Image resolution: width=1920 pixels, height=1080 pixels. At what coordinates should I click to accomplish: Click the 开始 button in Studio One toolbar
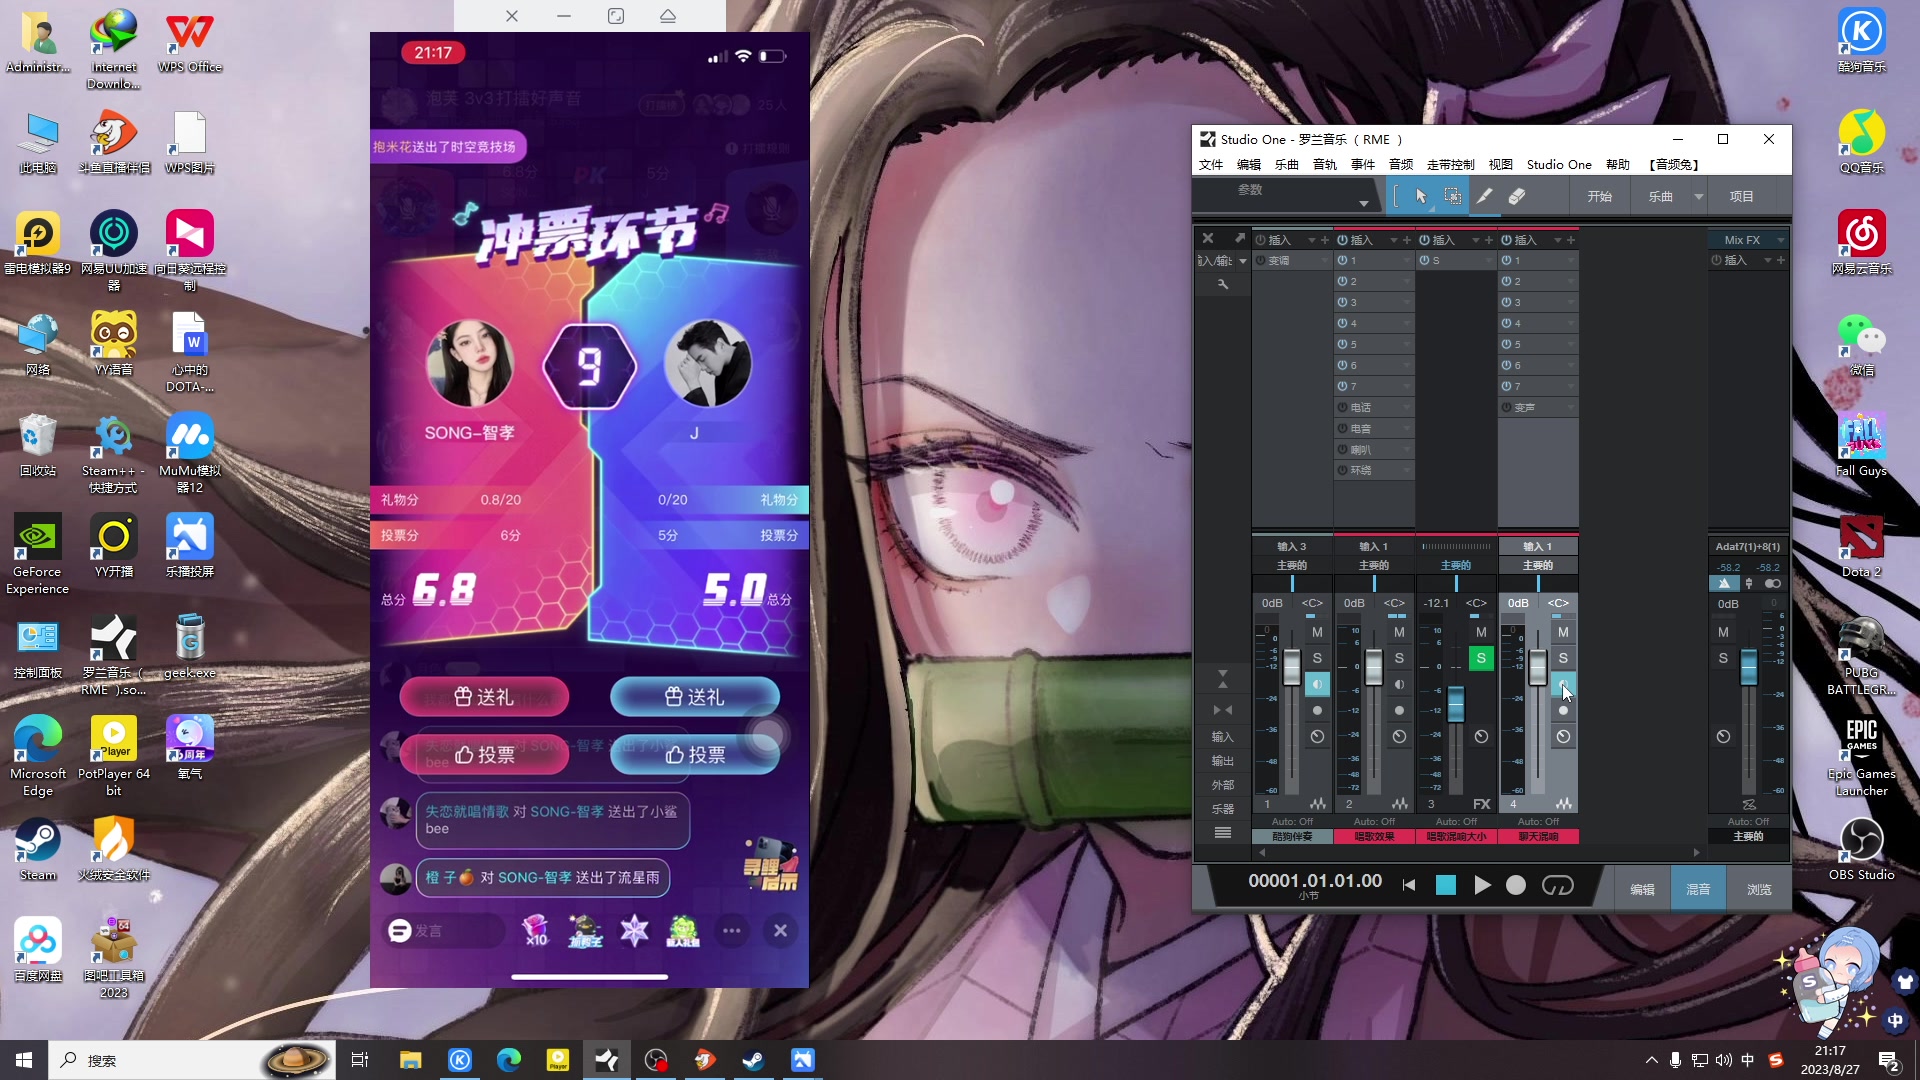[x=1600, y=197]
